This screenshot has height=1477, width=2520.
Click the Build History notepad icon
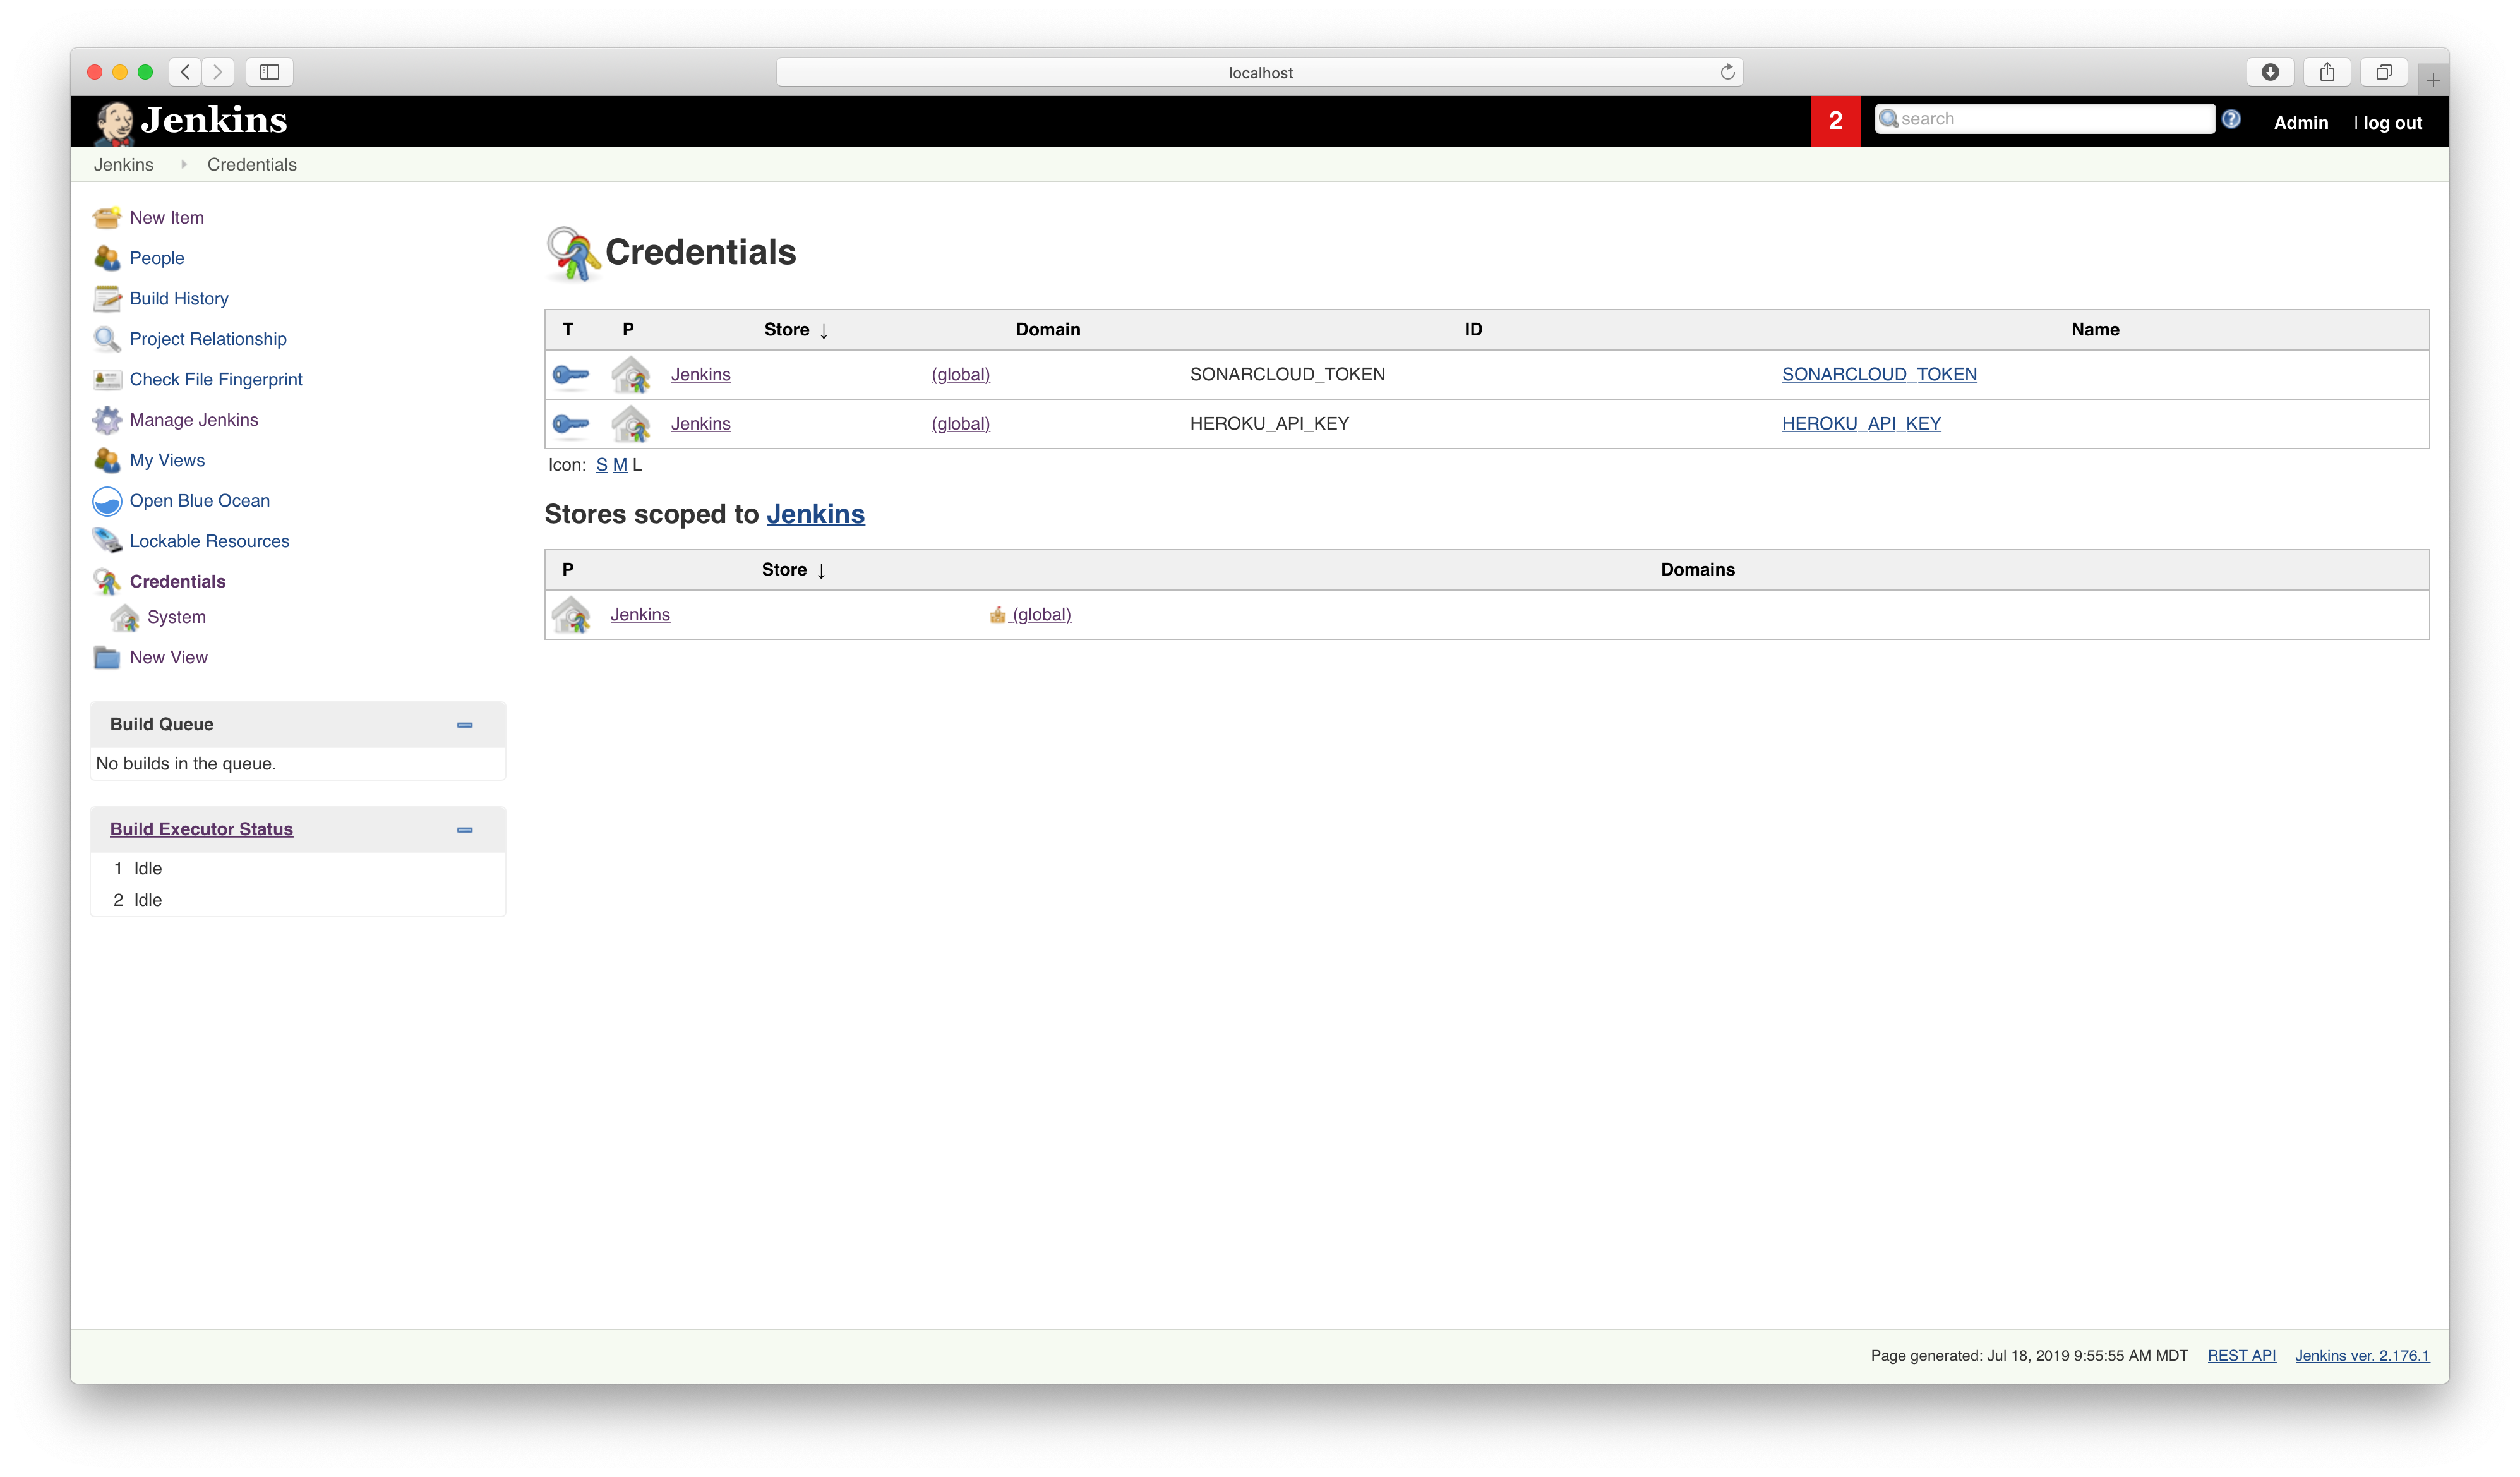(x=107, y=298)
